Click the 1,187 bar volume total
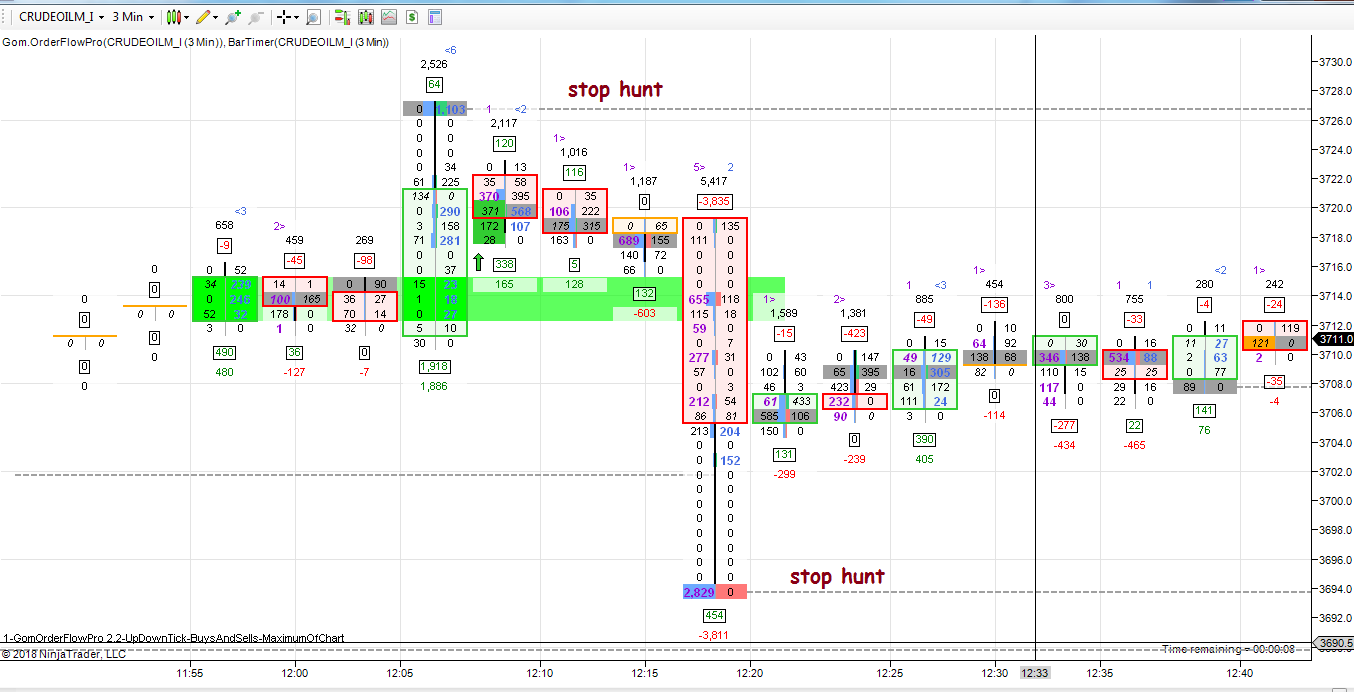Viewport: 1354px width, 692px height. coord(645,182)
